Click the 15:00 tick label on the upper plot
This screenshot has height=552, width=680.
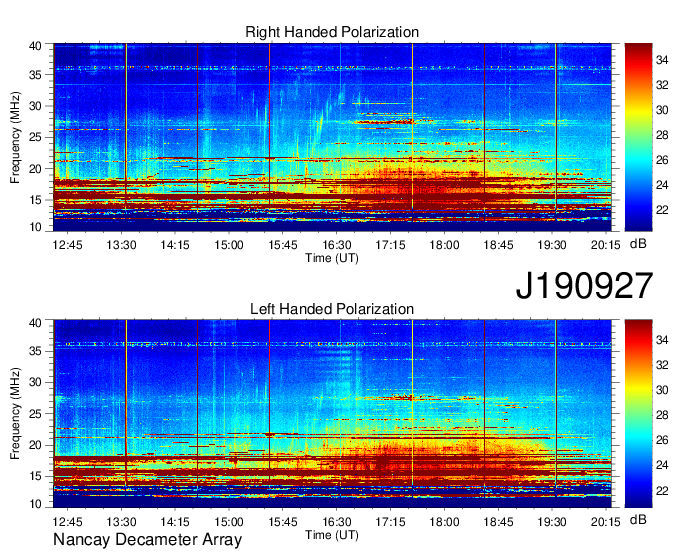[229, 245]
